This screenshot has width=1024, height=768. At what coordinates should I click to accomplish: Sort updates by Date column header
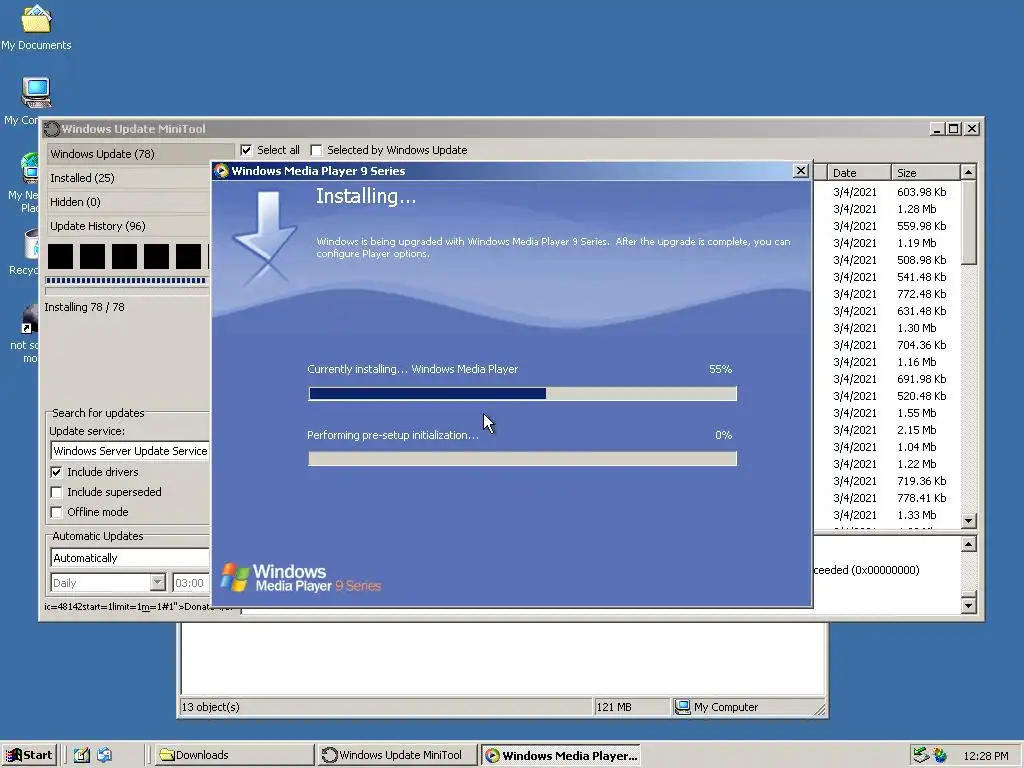click(858, 173)
